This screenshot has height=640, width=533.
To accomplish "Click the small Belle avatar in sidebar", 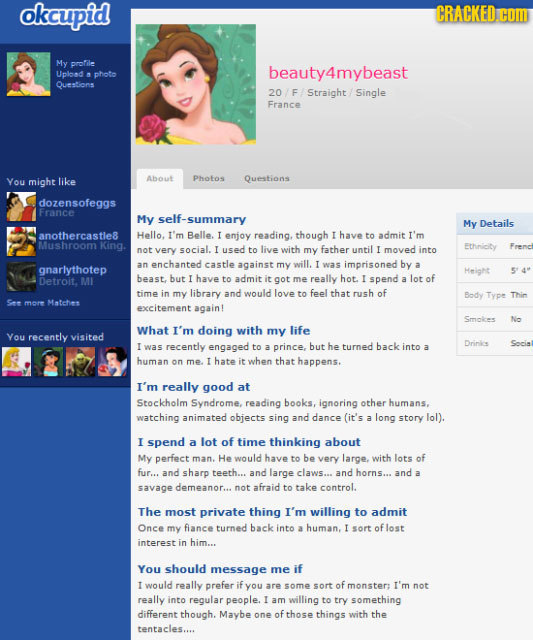I will [x=29, y=74].
